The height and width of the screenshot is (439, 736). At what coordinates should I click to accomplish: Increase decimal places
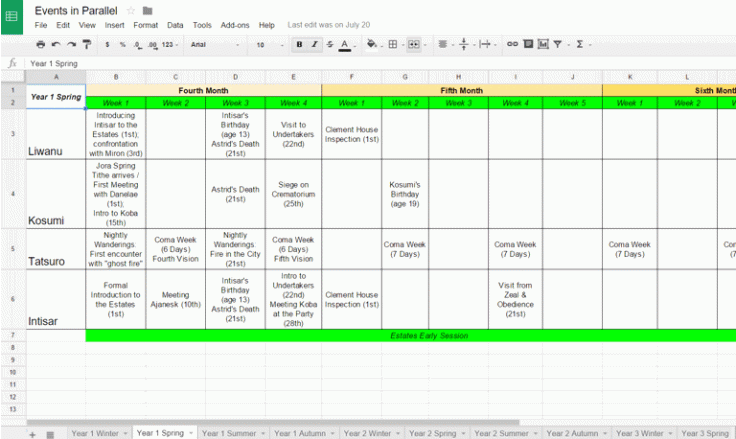click(x=153, y=45)
